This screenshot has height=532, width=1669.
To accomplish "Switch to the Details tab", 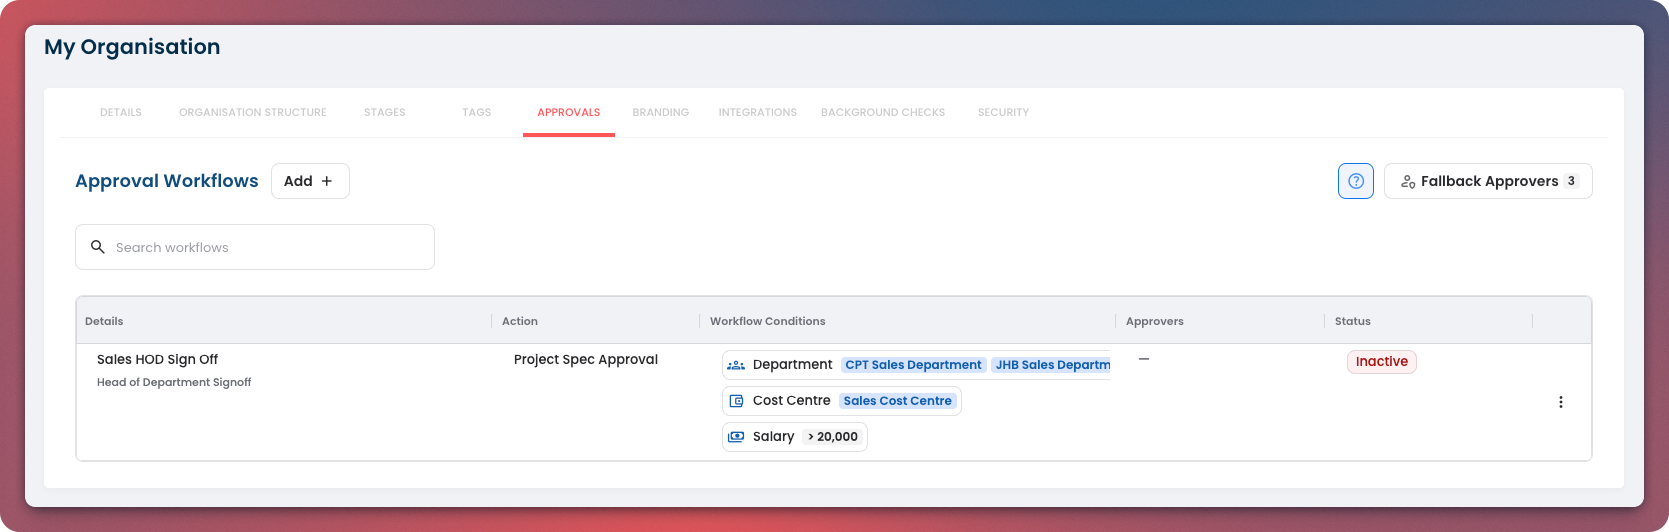I will [121, 112].
